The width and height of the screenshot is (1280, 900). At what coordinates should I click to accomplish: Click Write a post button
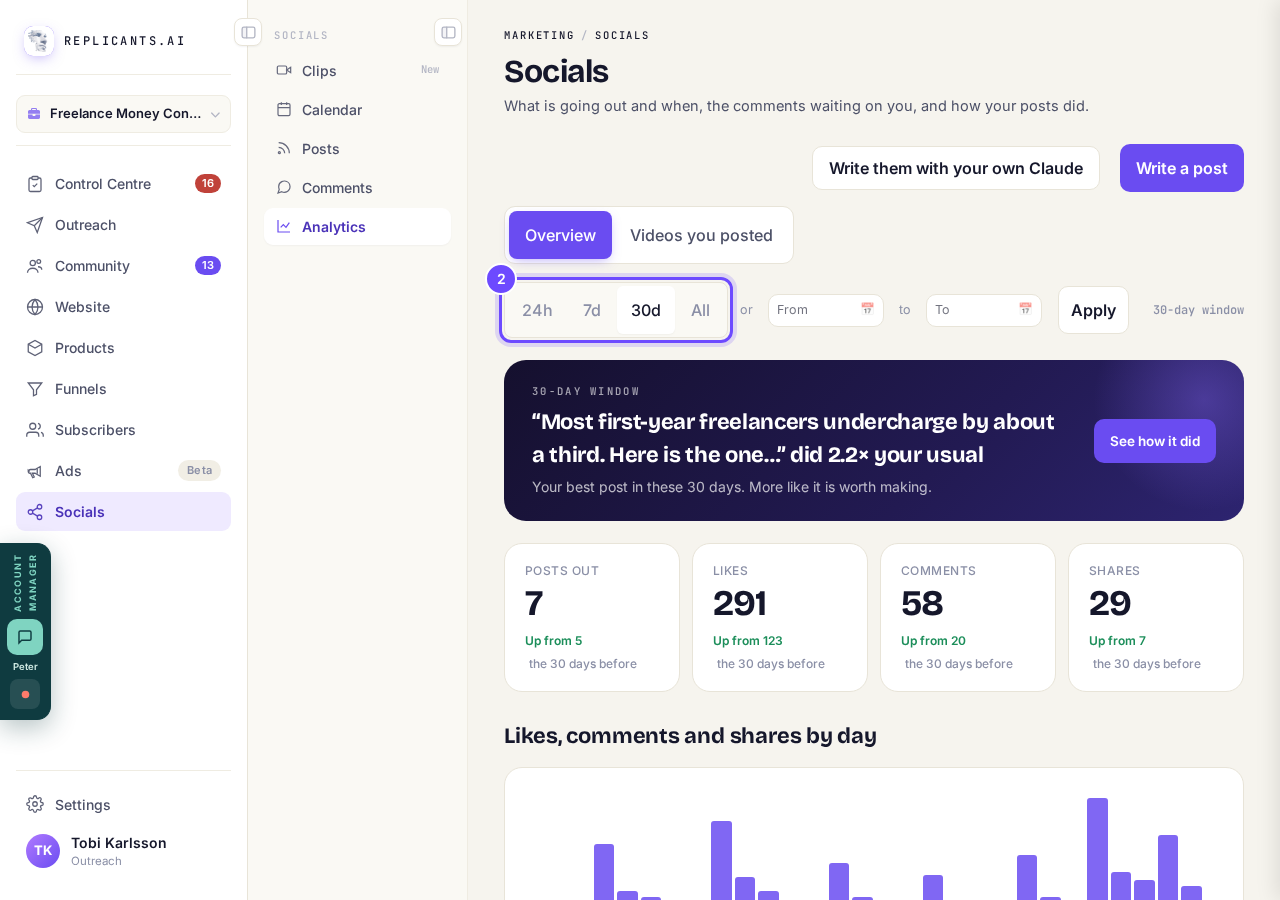click(1182, 168)
